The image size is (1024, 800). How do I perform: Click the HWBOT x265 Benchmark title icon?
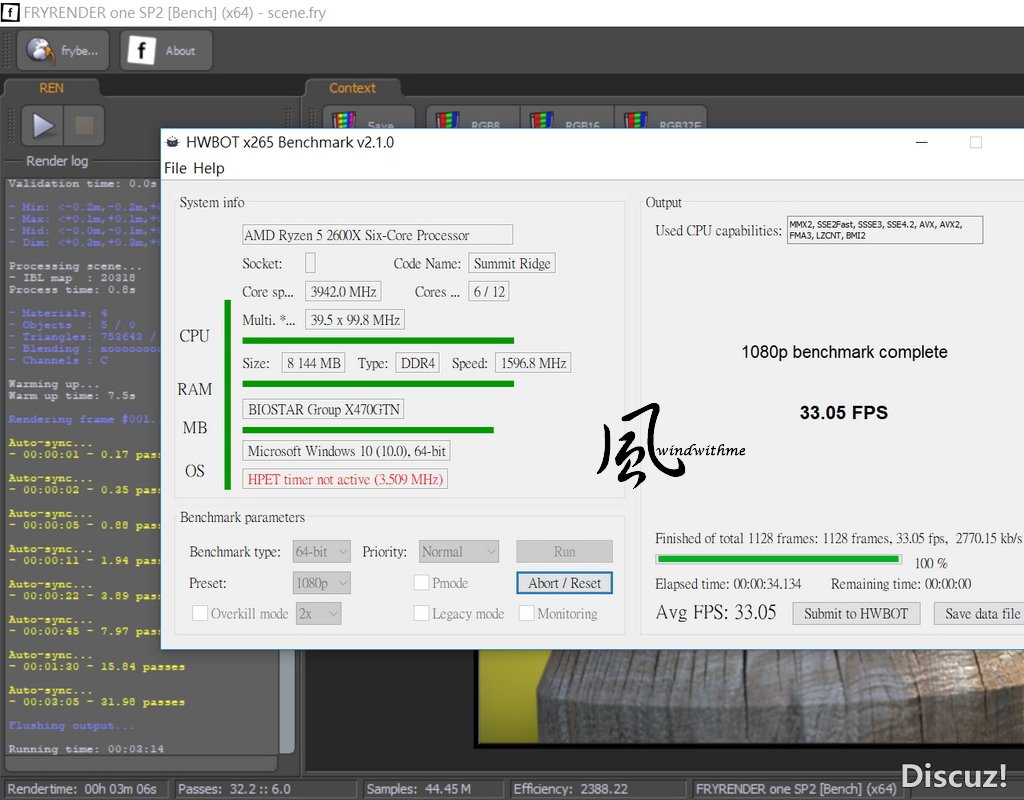tap(172, 142)
